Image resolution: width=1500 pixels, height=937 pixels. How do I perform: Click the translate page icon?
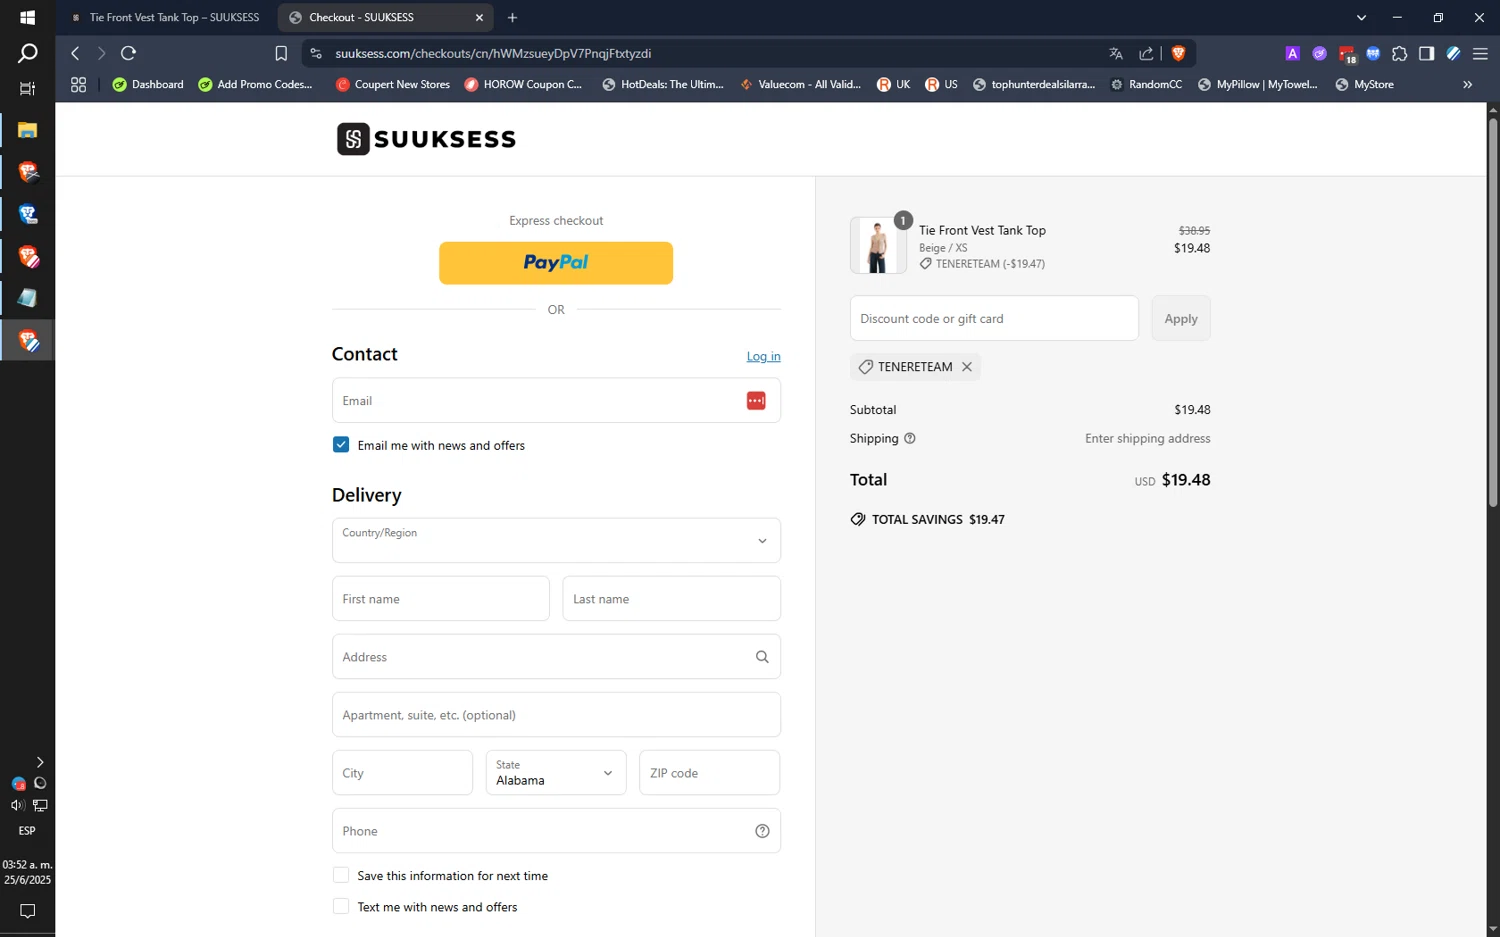tap(1116, 54)
